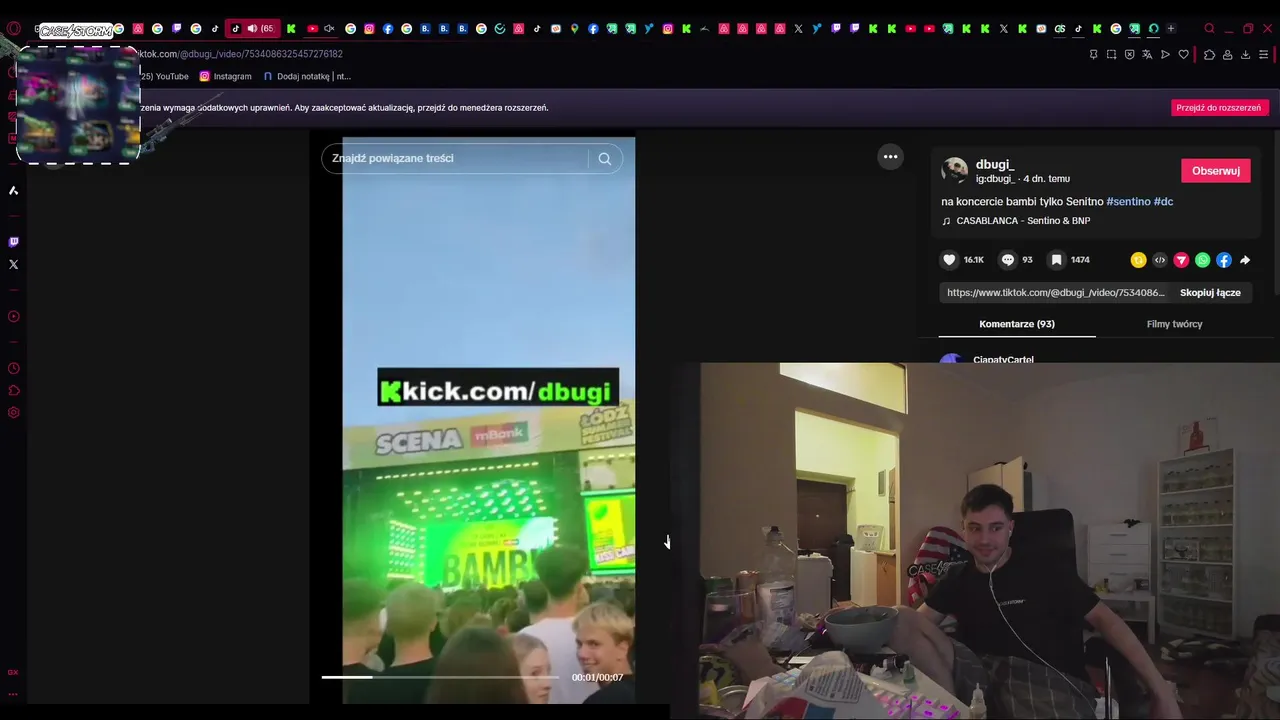Viewport: 1280px width, 720px height.
Task: Open the tab search magnifier icon
Action: tap(1209, 28)
